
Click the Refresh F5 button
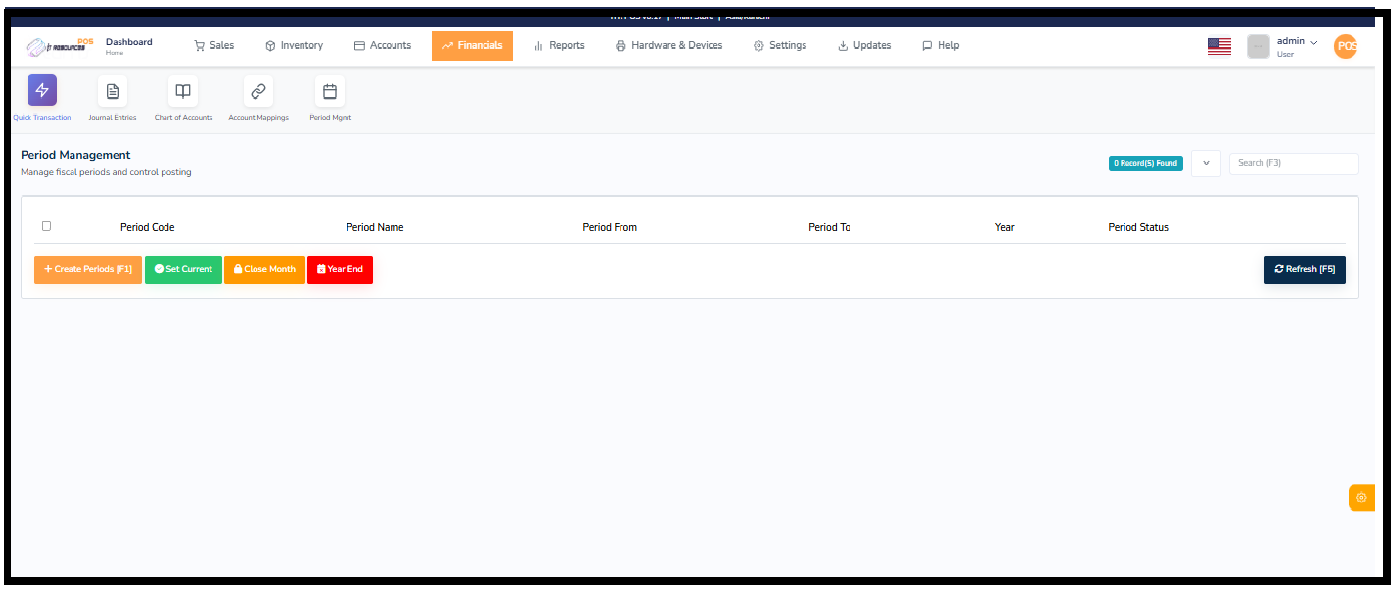(x=1304, y=269)
